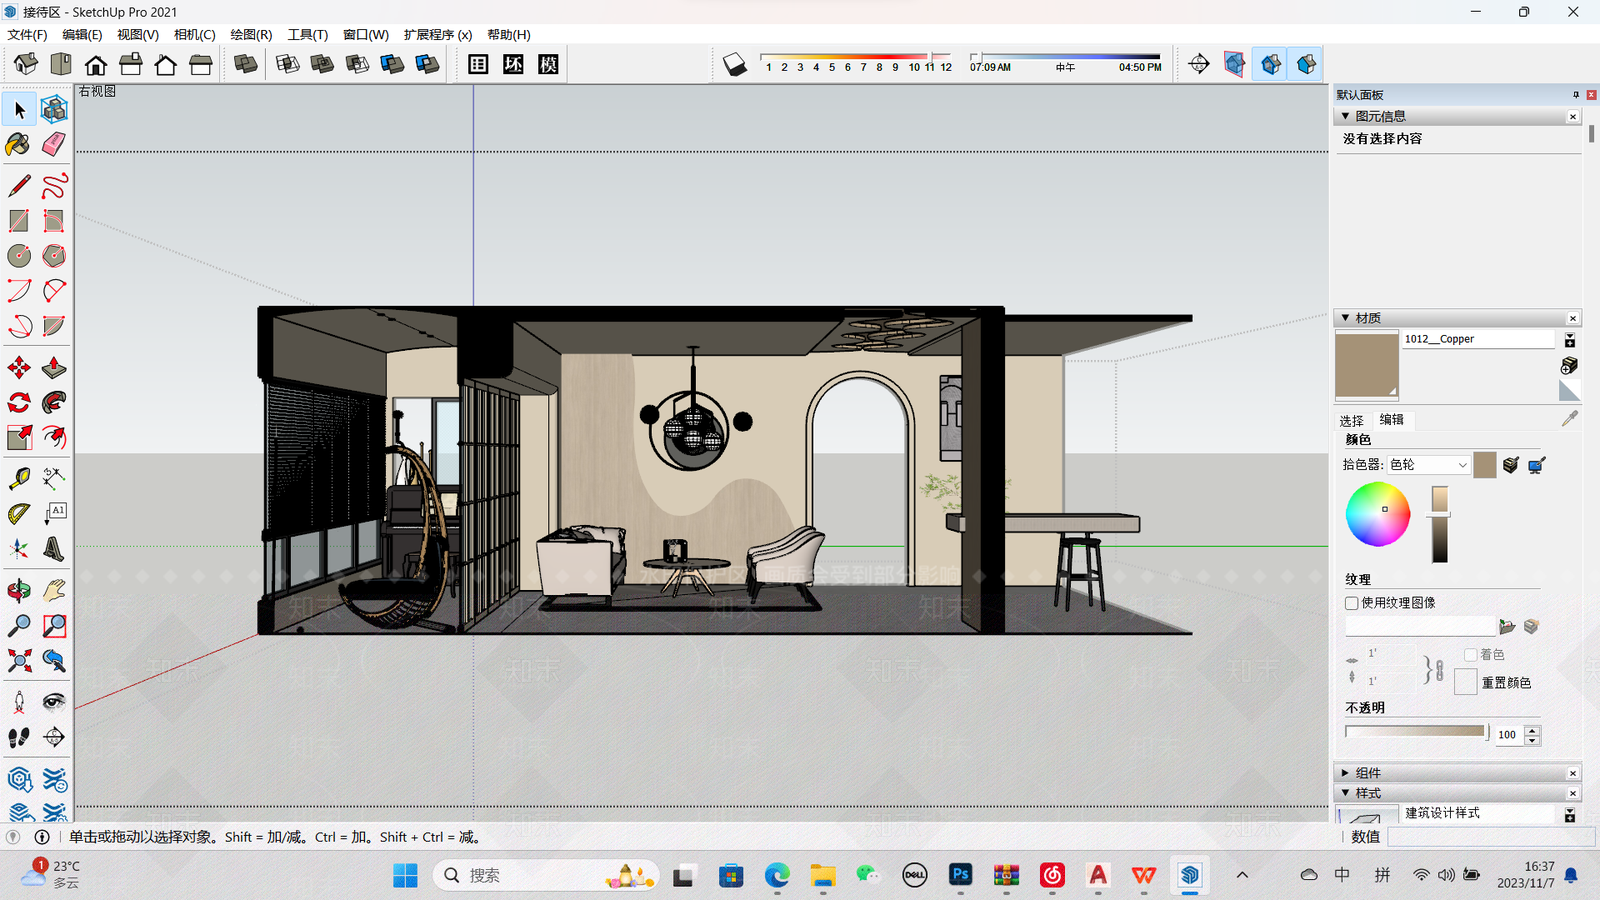
Task: Open the 扩展程序 menu
Action: [438, 34]
